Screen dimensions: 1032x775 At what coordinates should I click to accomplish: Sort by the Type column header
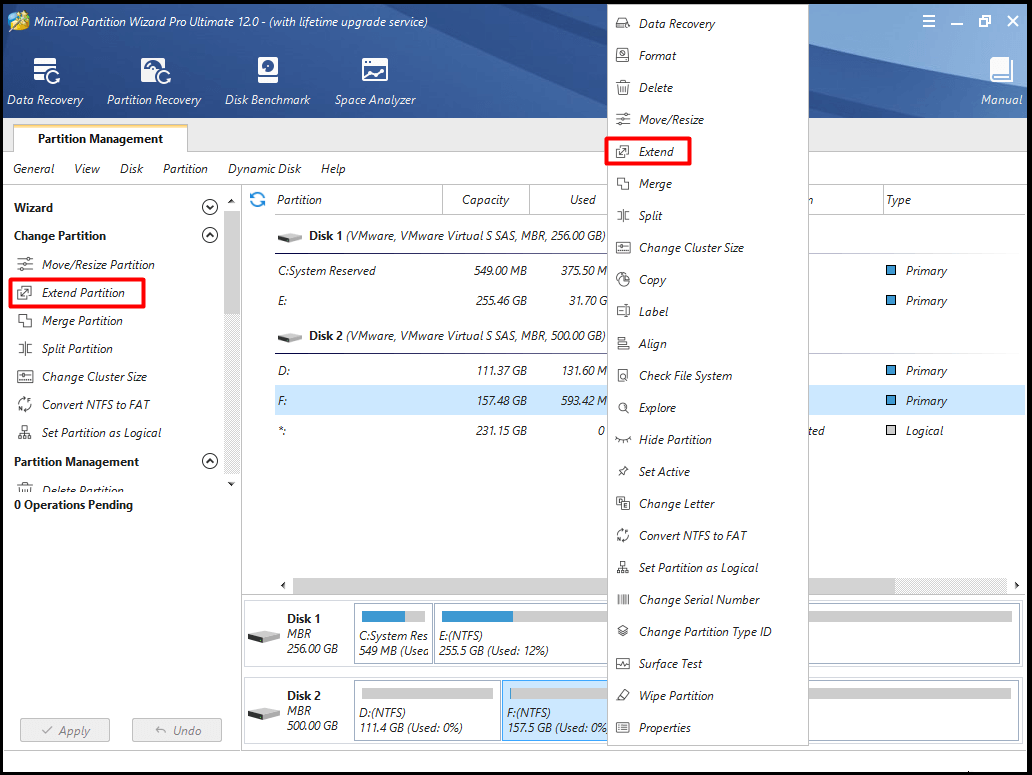pos(954,200)
